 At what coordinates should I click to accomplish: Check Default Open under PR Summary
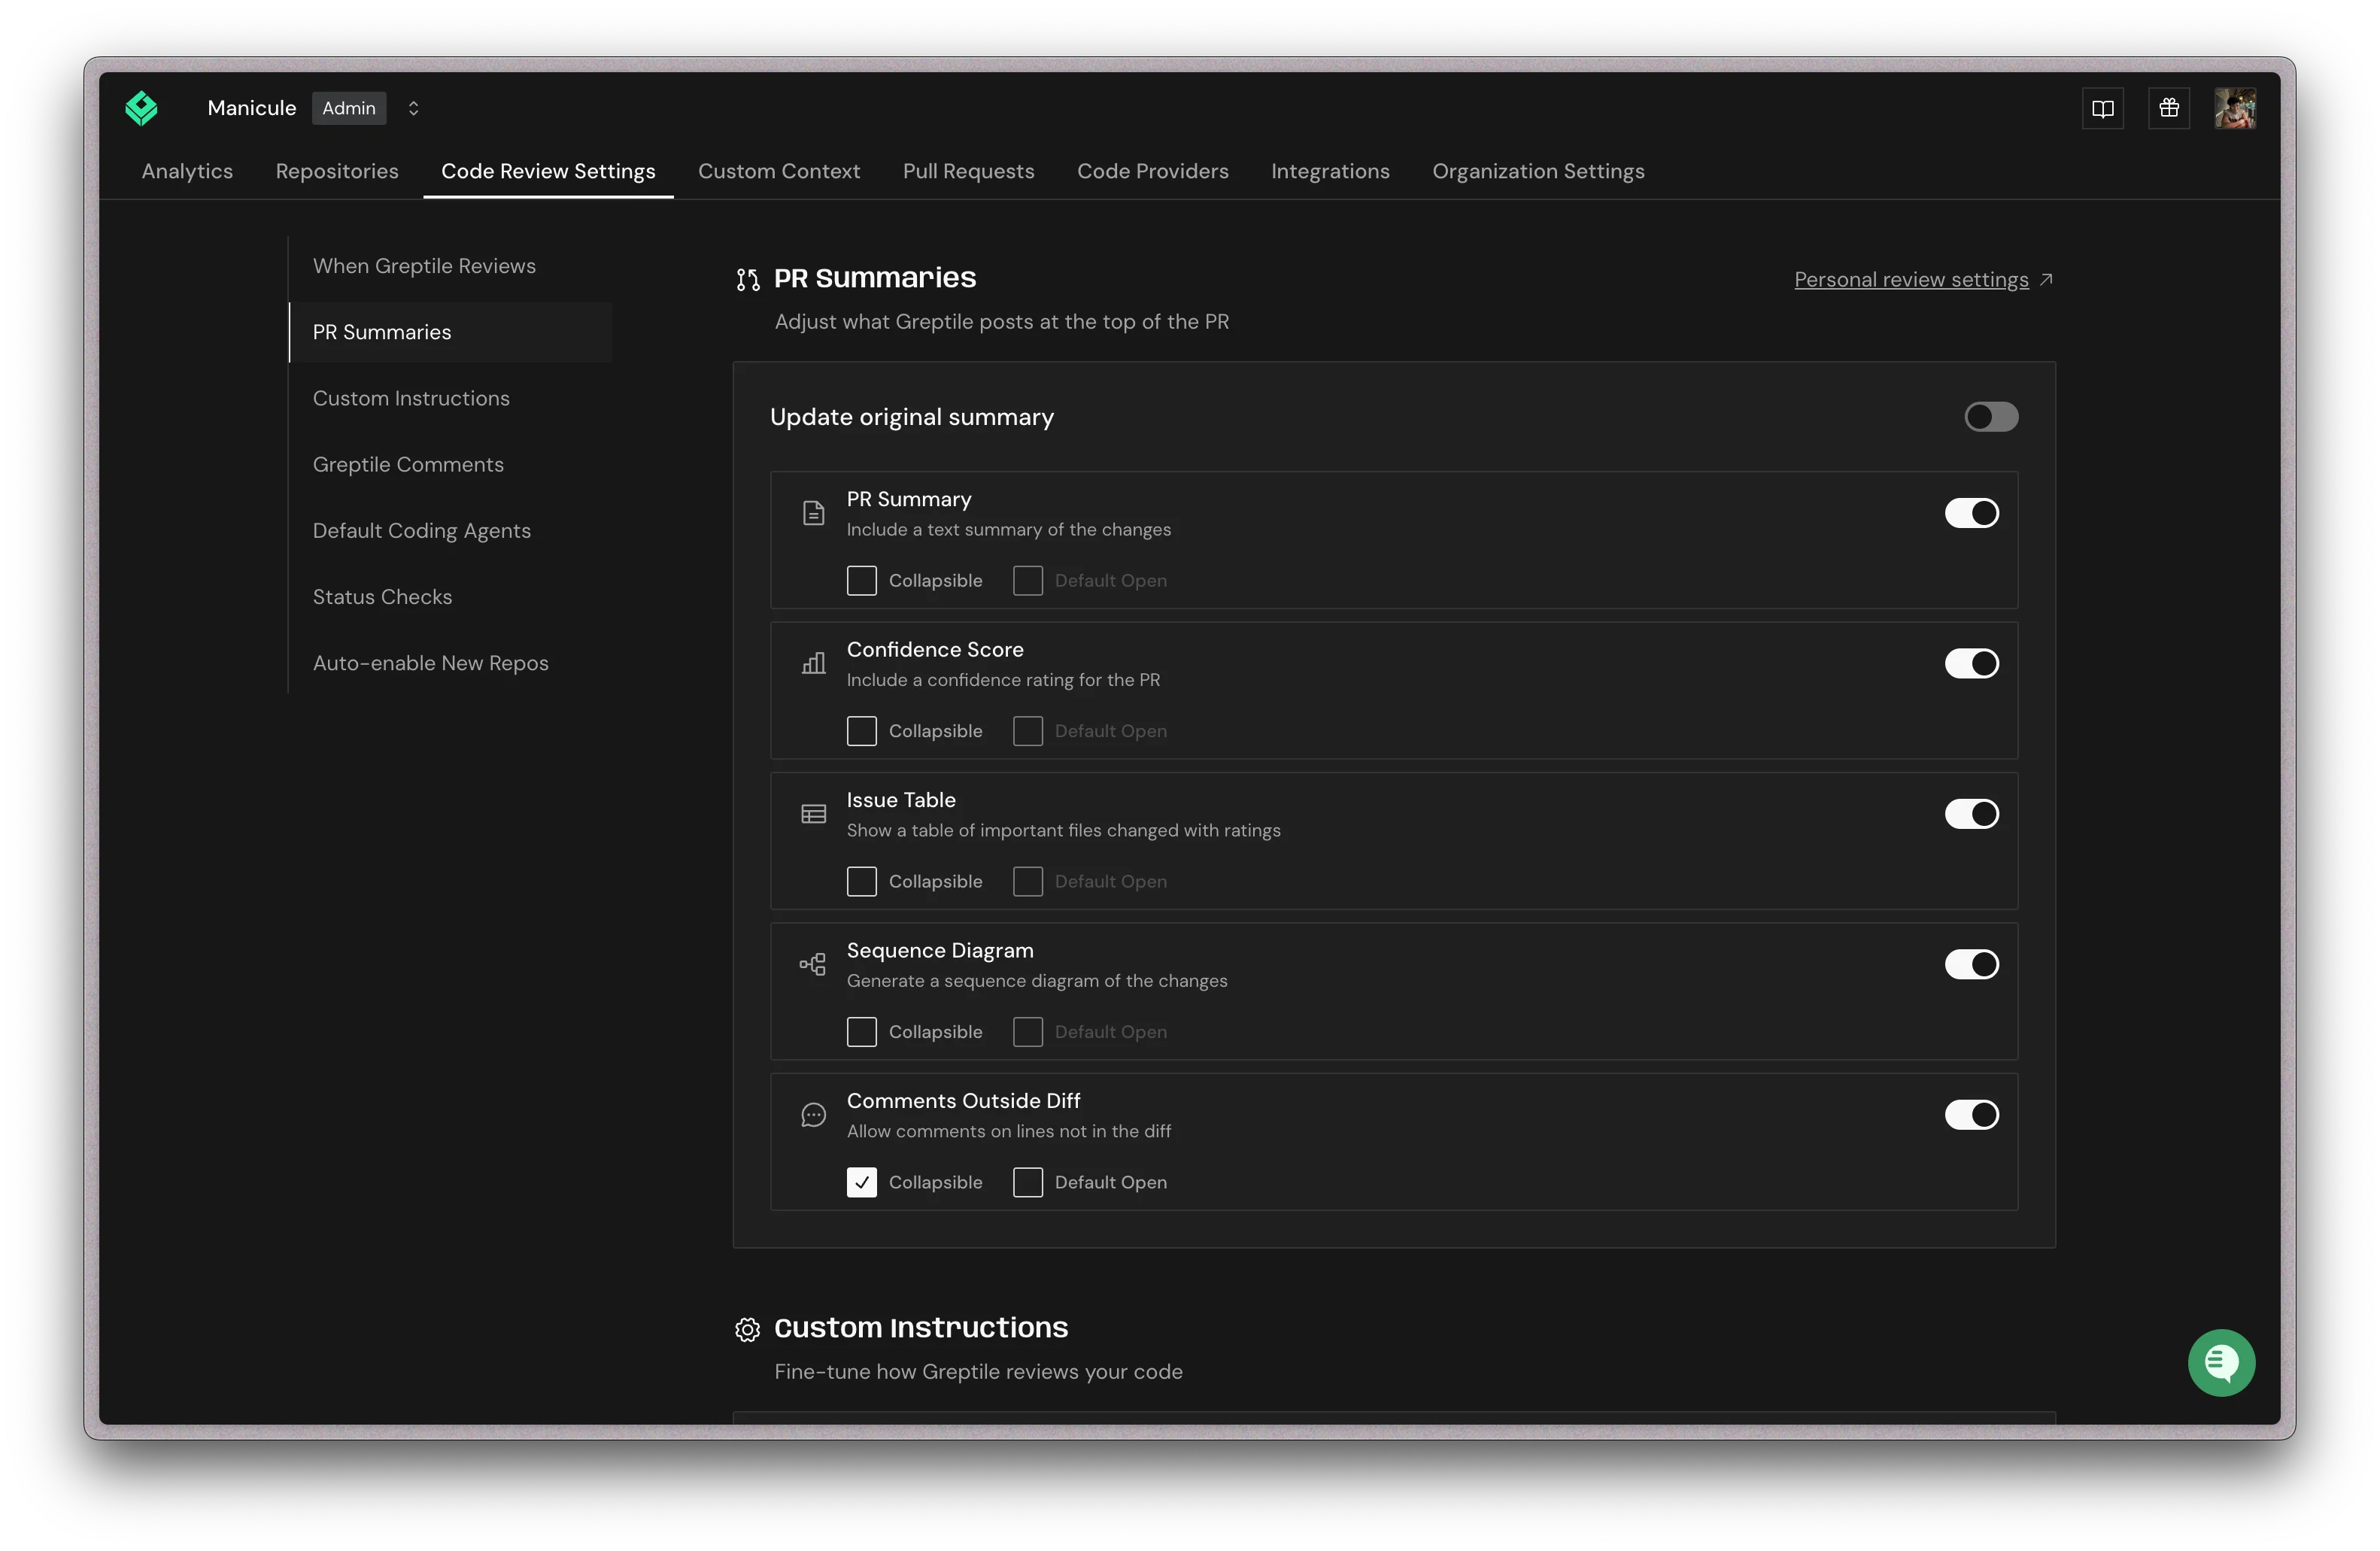(1027, 581)
